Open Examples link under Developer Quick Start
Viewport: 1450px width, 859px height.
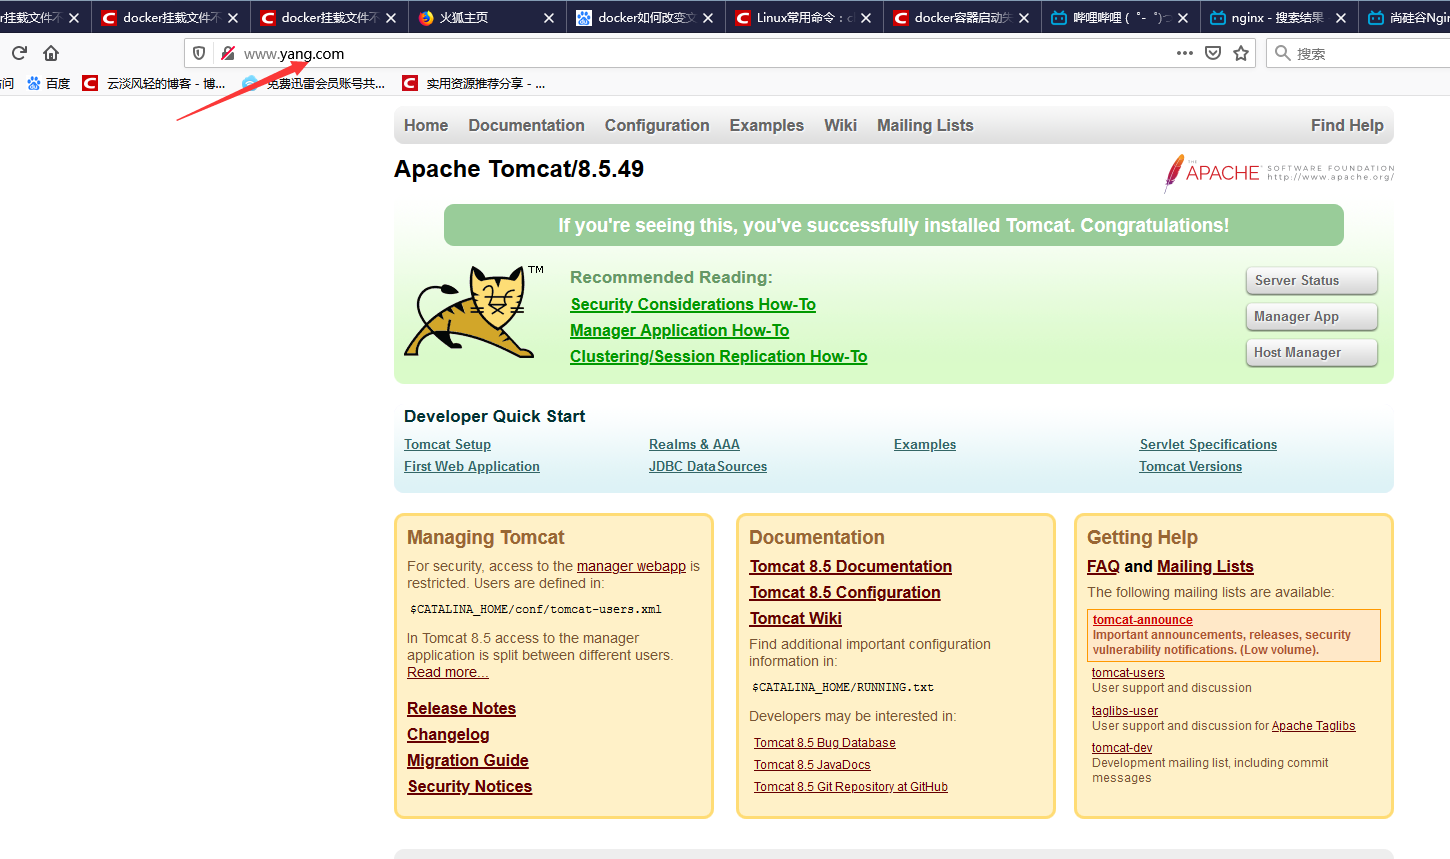click(925, 444)
